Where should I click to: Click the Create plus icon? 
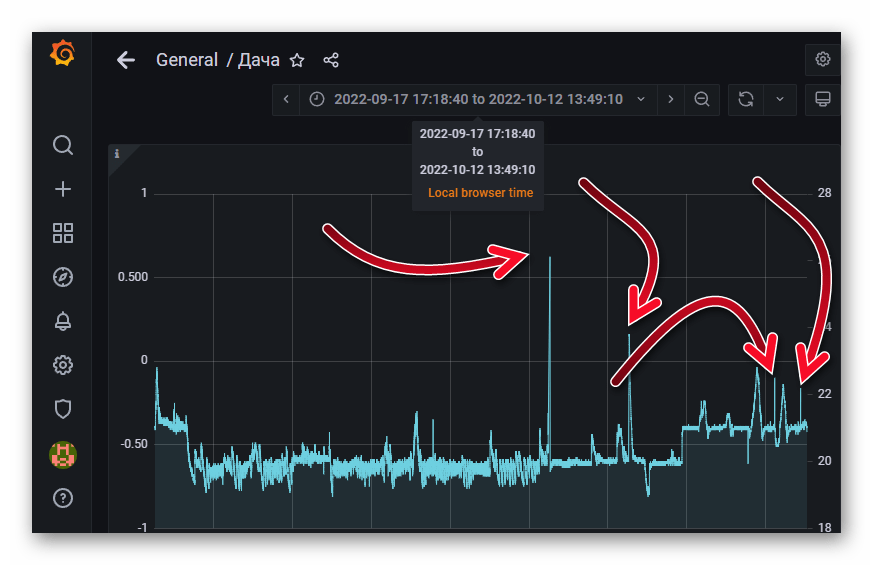coord(63,189)
